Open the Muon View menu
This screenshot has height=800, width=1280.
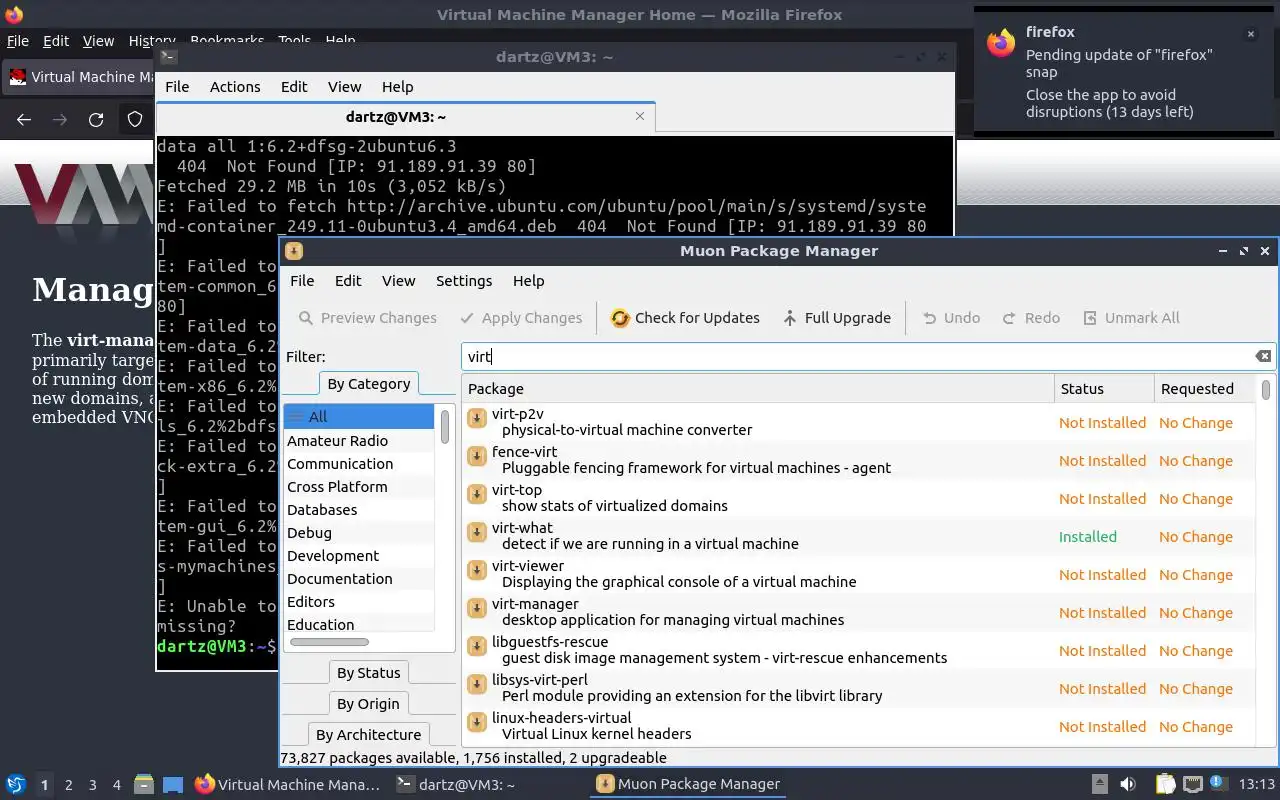point(398,281)
